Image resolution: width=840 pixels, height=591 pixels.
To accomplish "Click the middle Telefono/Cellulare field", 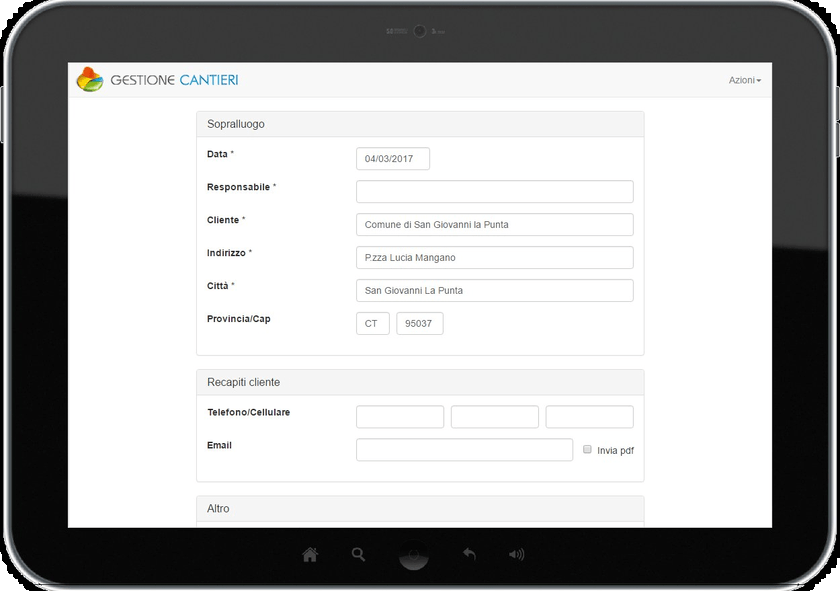I will coord(494,417).
